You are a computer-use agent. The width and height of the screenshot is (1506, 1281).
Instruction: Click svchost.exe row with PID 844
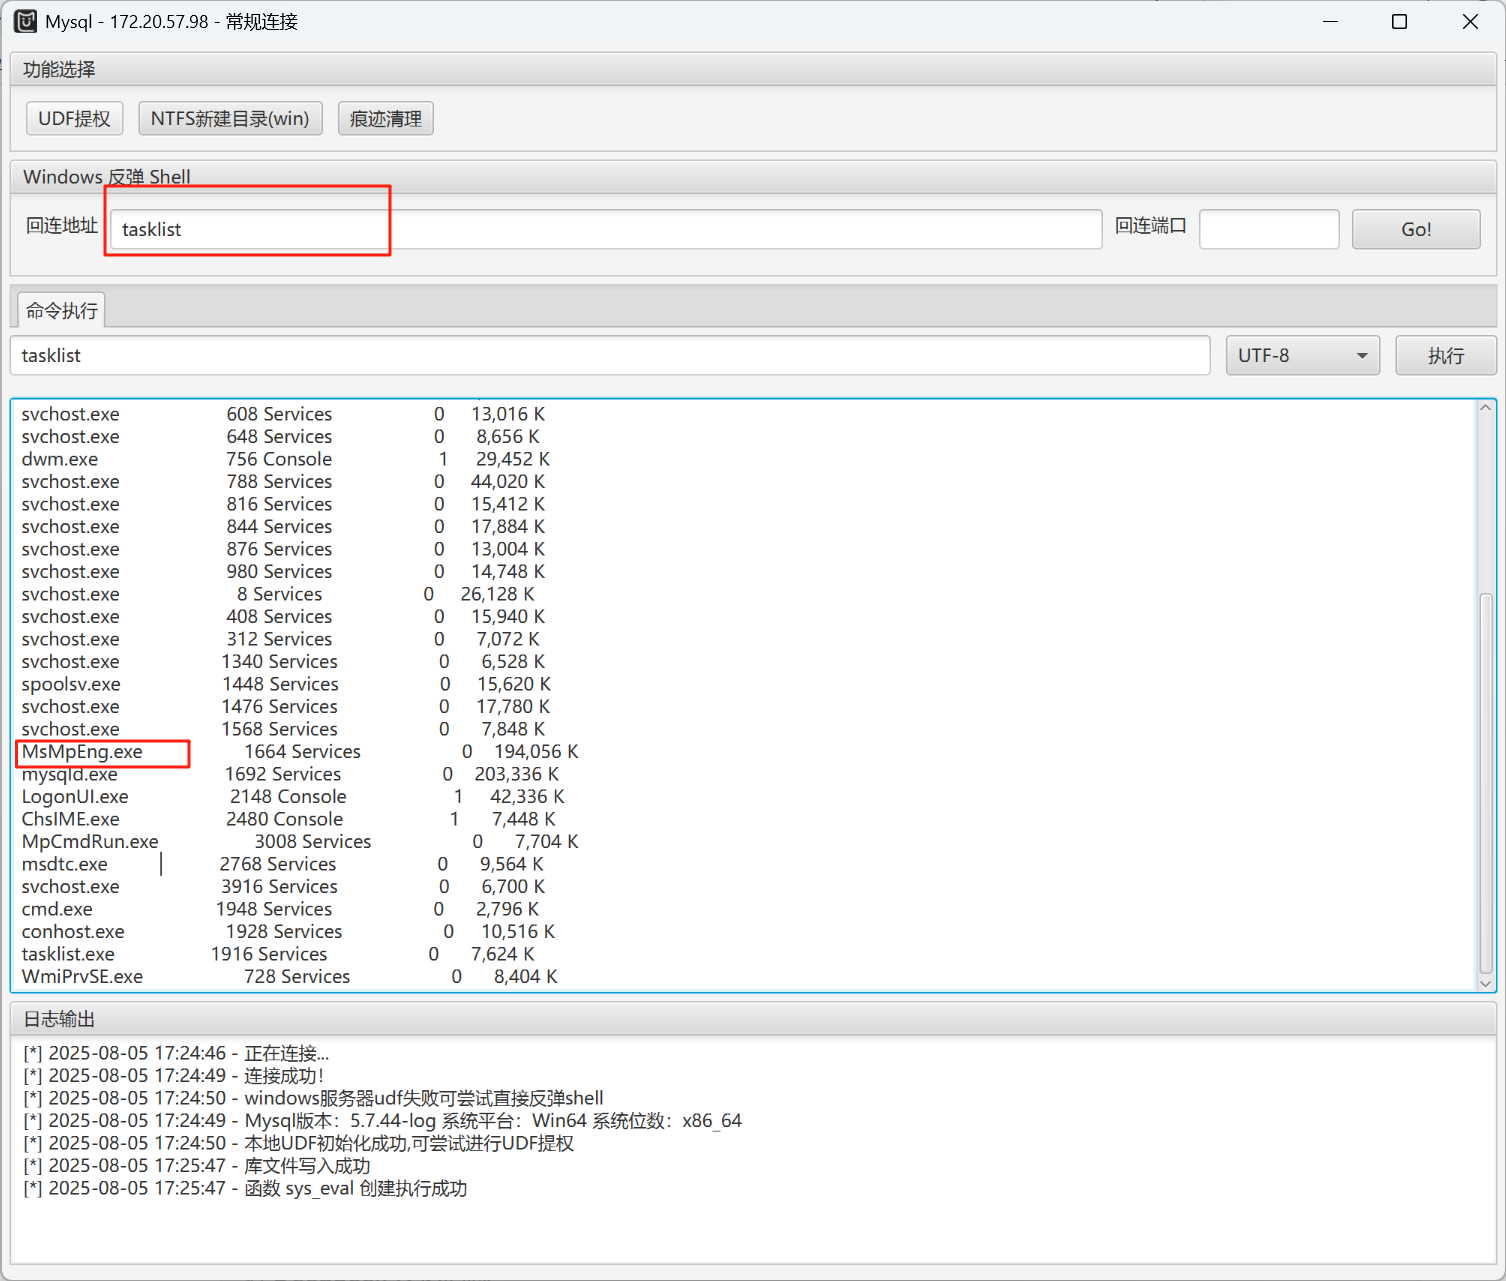tap(283, 526)
